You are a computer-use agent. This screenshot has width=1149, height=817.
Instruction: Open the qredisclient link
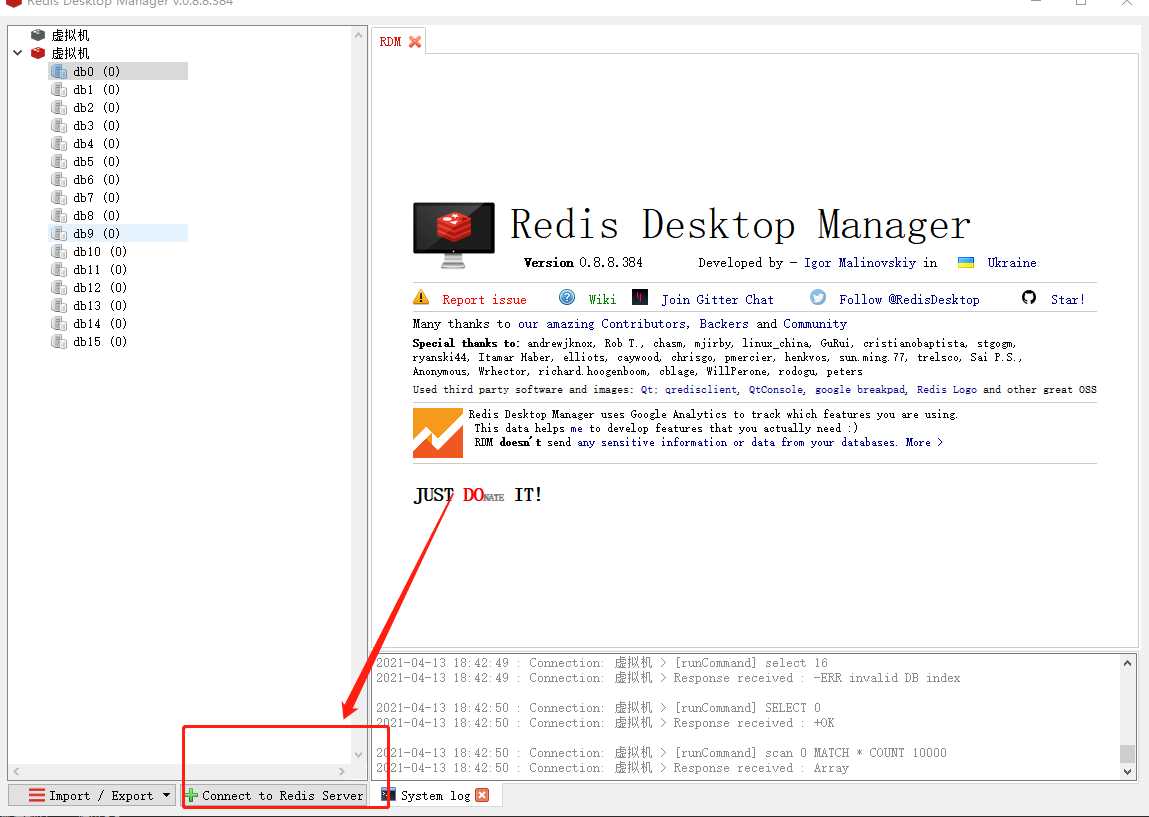tap(701, 390)
